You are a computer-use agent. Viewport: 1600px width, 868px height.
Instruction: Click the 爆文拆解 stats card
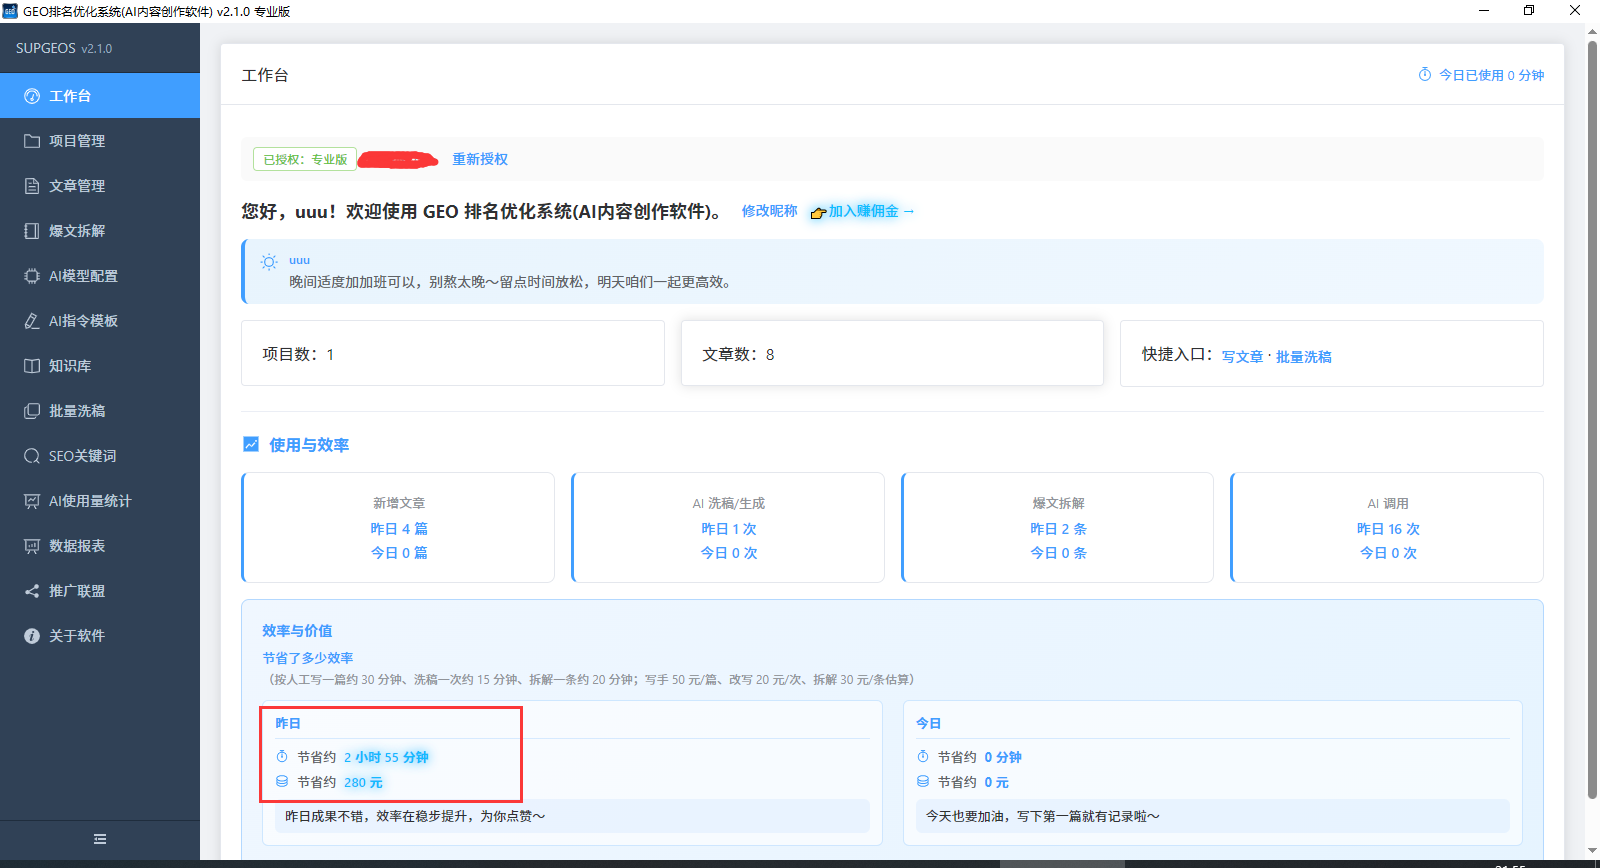1058,527
